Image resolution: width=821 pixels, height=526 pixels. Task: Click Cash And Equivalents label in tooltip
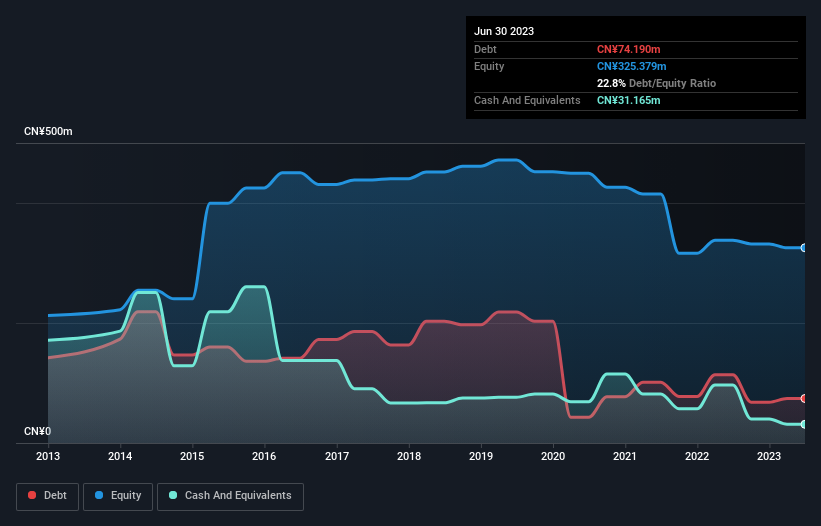pos(527,100)
